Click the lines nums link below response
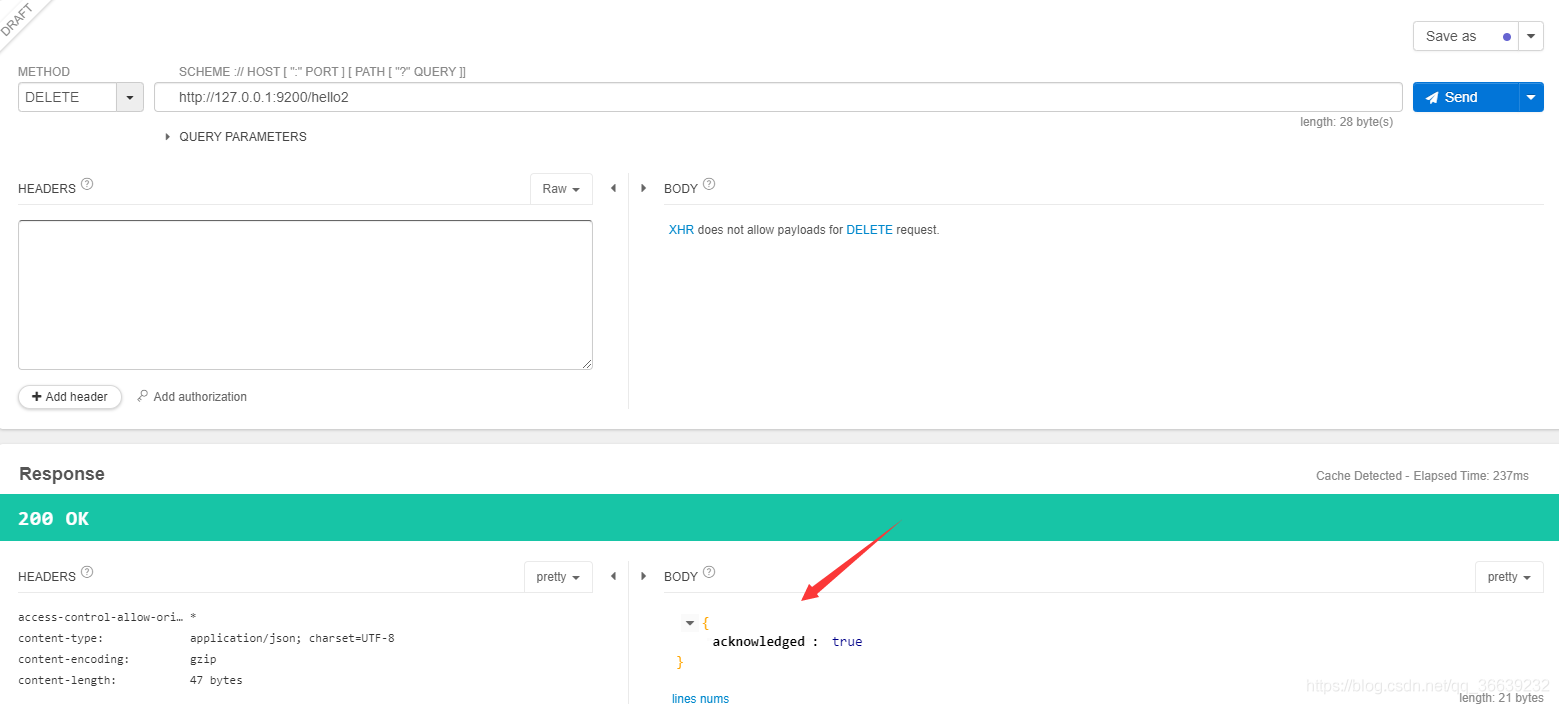Image resolution: width=1559 pixels, height=704 pixels. click(x=700, y=698)
